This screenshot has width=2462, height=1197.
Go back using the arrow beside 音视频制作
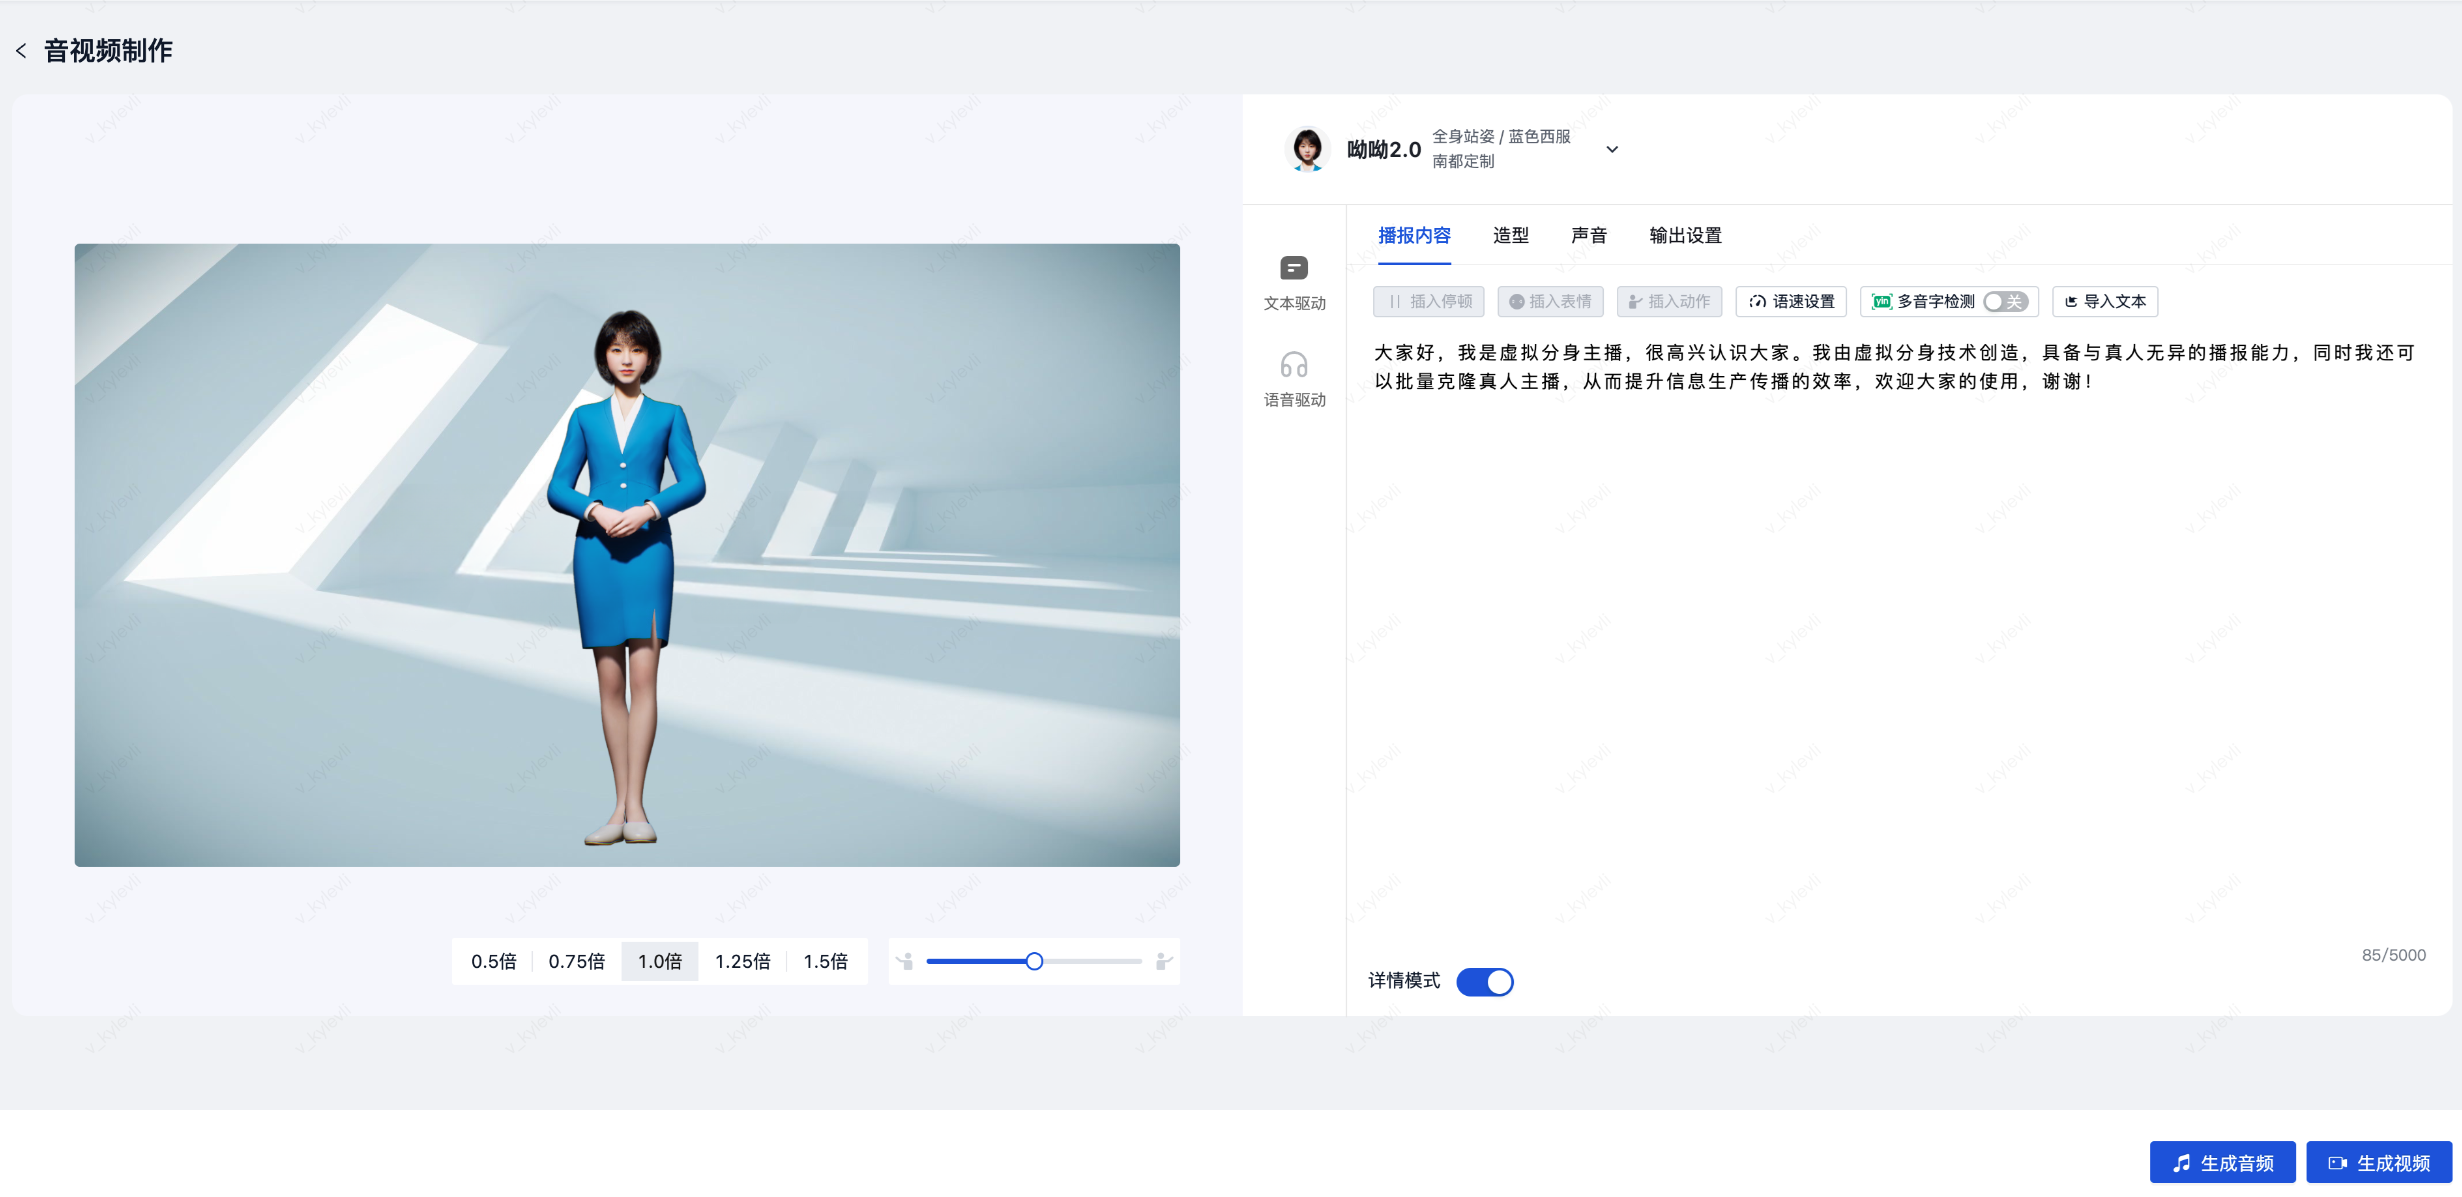[x=21, y=51]
